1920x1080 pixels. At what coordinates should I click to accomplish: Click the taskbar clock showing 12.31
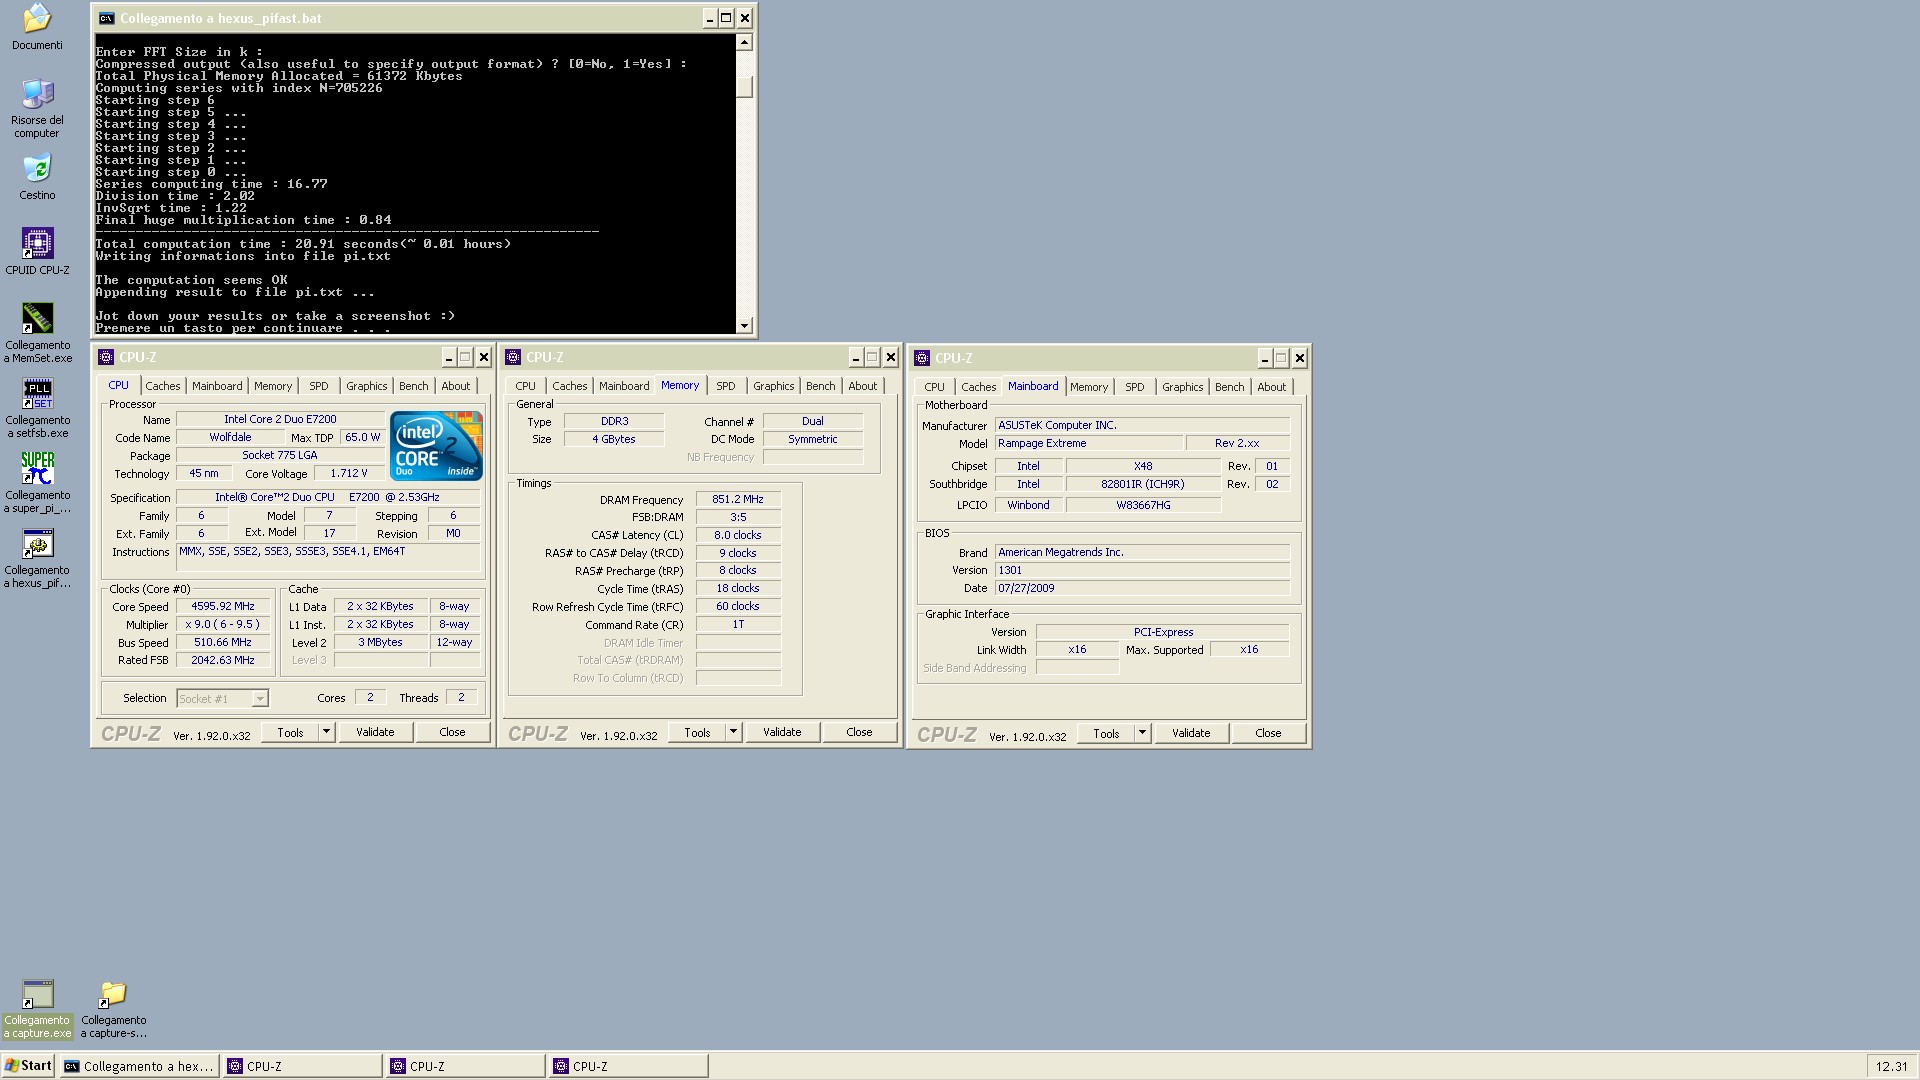[1892, 1067]
